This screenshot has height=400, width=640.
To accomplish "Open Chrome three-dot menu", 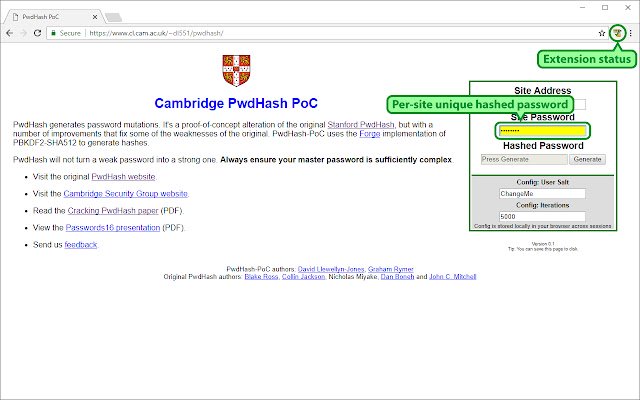I will click(631, 33).
